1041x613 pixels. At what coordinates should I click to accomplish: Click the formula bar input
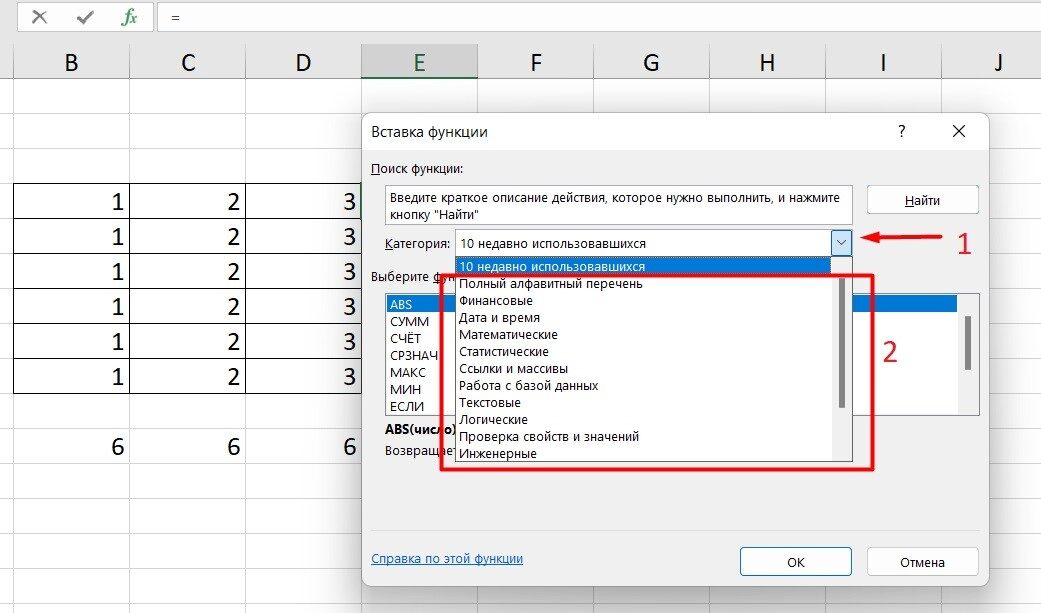[x=598, y=17]
